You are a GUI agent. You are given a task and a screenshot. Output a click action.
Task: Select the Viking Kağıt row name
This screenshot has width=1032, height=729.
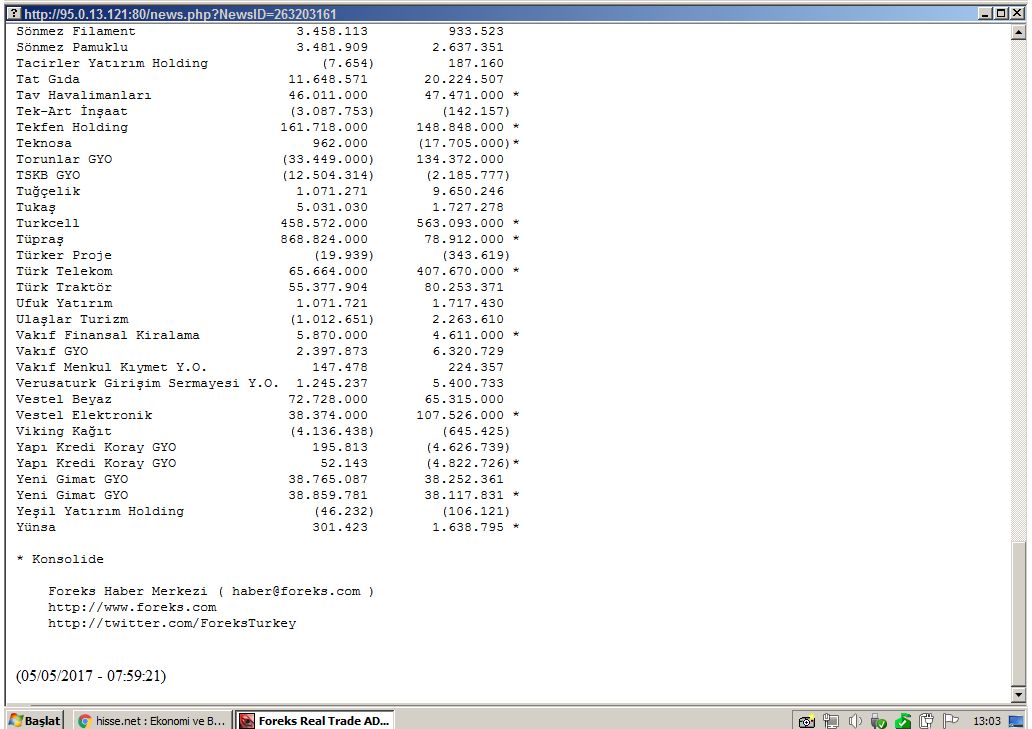(64, 432)
